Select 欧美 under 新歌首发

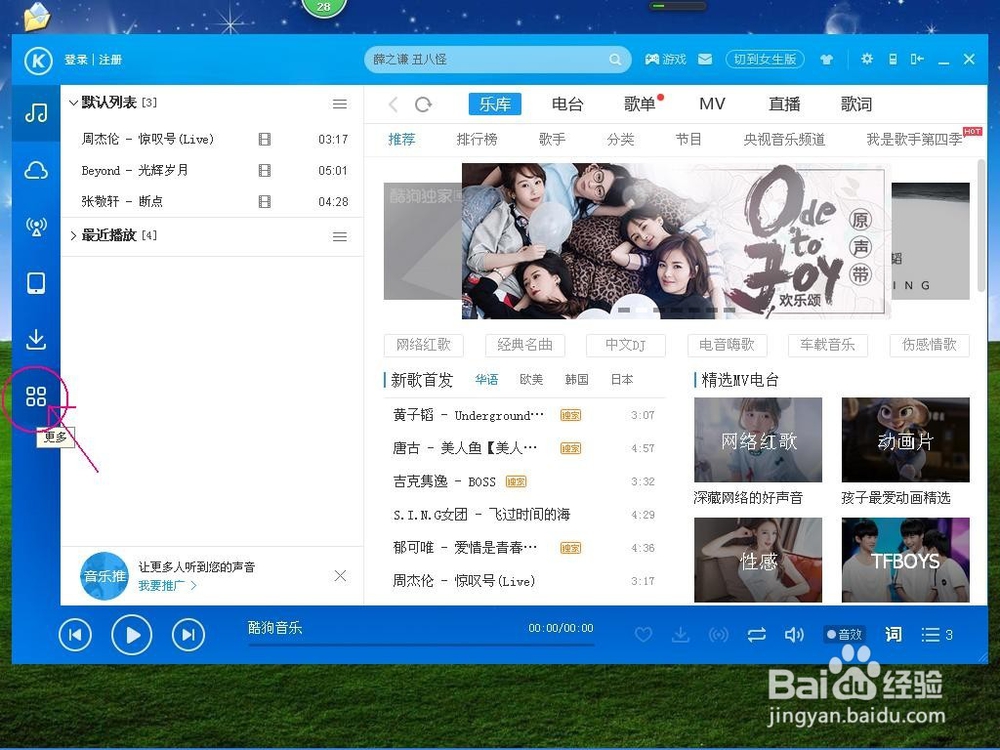click(x=531, y=379)
